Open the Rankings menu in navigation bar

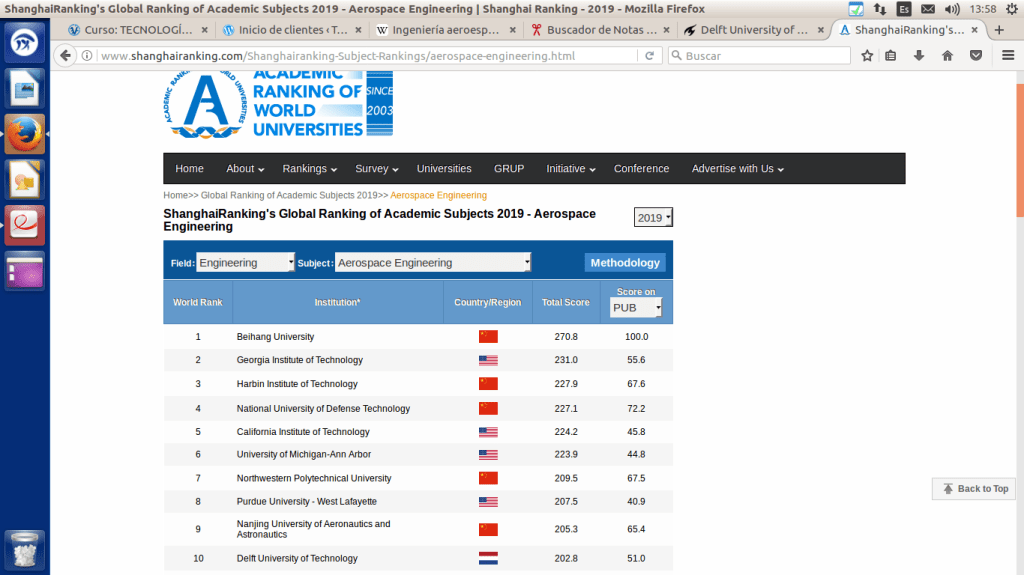click(x=309, y=169)
